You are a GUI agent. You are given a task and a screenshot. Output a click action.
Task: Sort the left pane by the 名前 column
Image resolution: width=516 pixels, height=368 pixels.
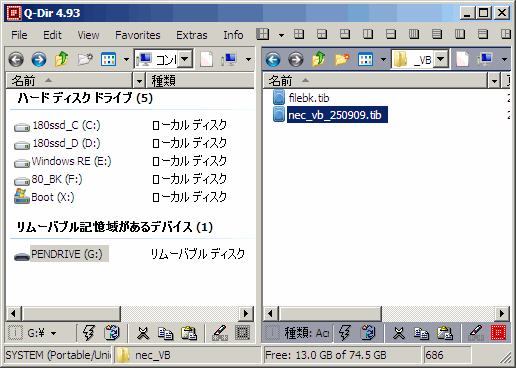[69, 81]
